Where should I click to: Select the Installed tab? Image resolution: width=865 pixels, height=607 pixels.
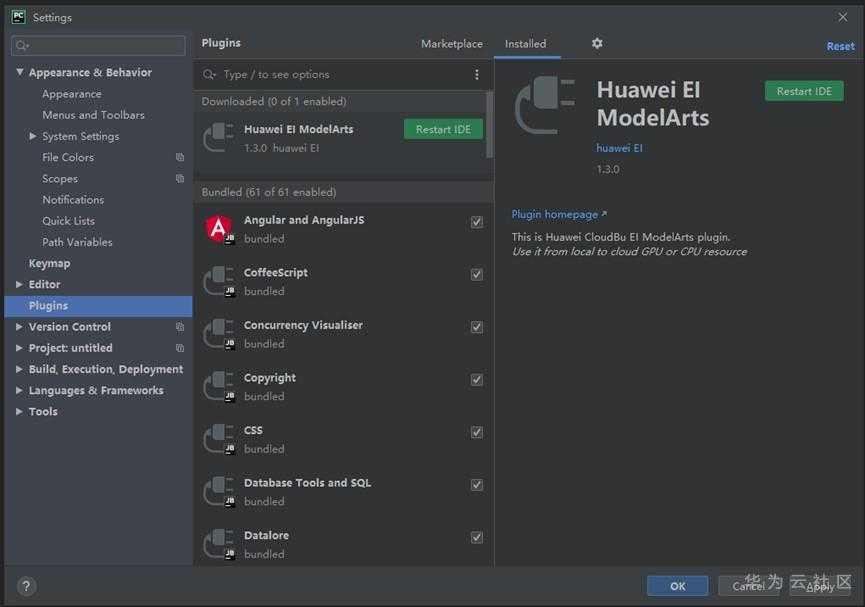pos(525,44)
